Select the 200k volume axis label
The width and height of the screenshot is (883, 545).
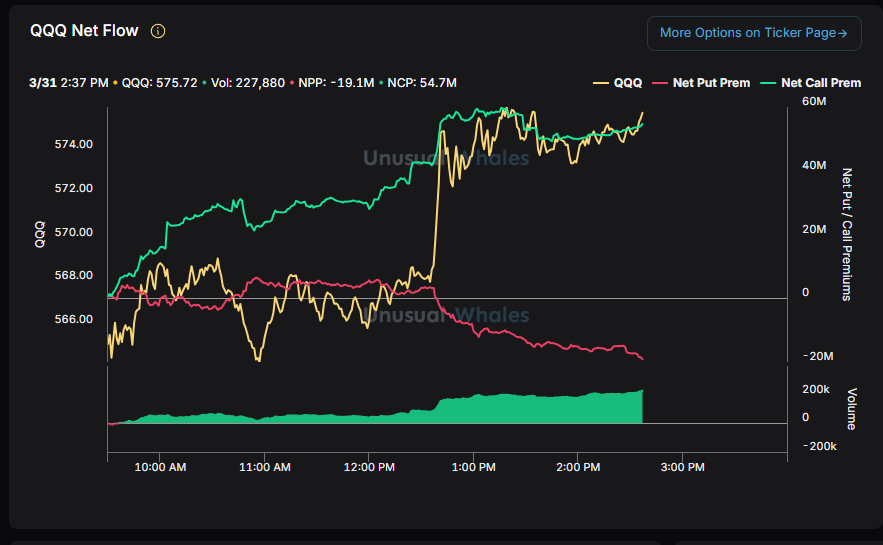pyautogui.click(x=816, y=390)
